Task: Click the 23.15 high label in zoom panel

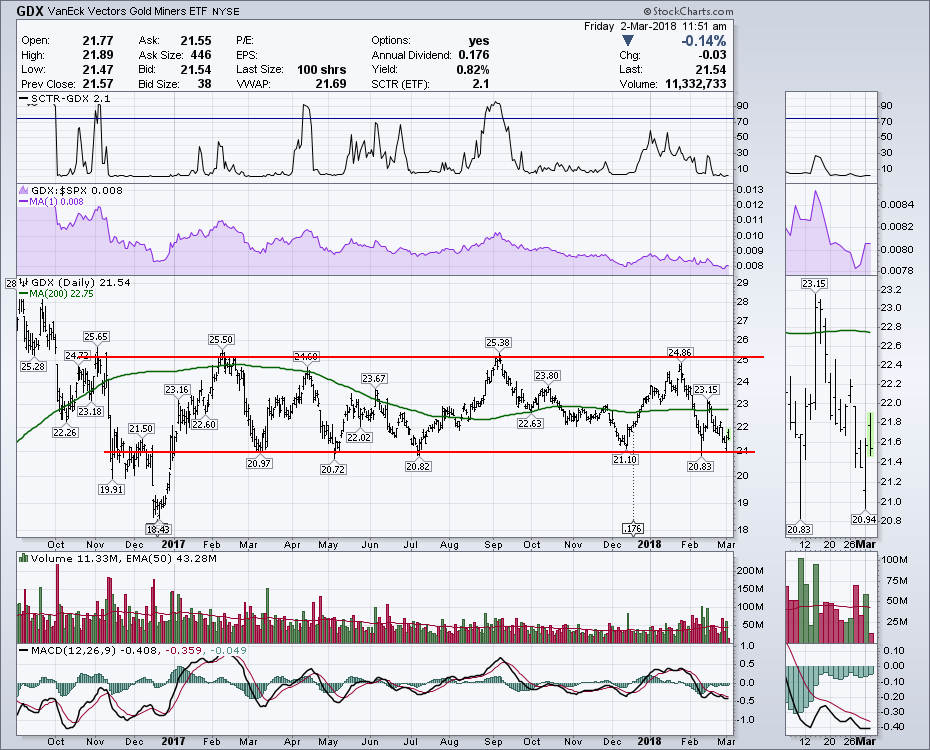Action: click(x=815, y=284)
